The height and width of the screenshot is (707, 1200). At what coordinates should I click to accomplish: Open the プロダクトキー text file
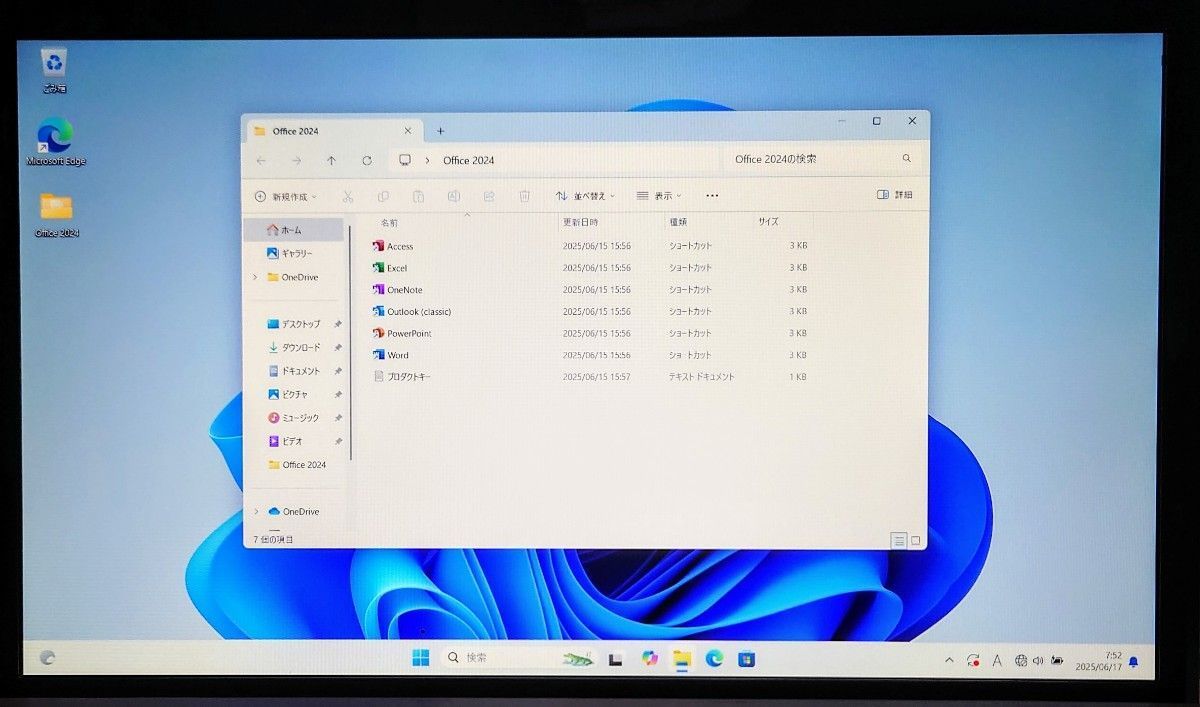pyautogui.click(x=405, y=376)
